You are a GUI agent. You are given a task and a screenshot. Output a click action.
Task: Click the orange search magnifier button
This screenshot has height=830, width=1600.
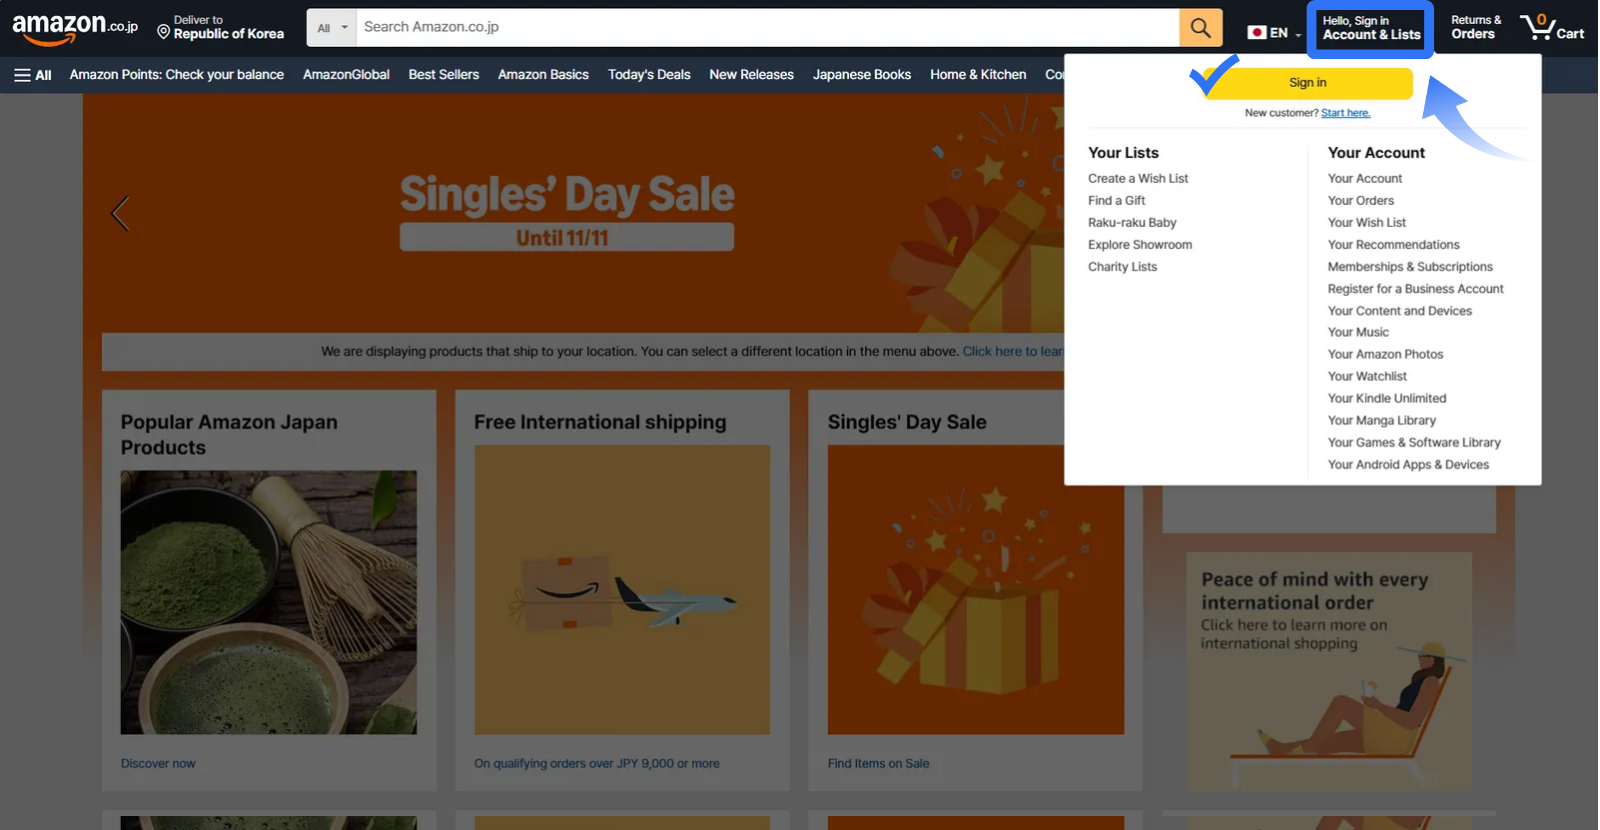coord(1201,28)
